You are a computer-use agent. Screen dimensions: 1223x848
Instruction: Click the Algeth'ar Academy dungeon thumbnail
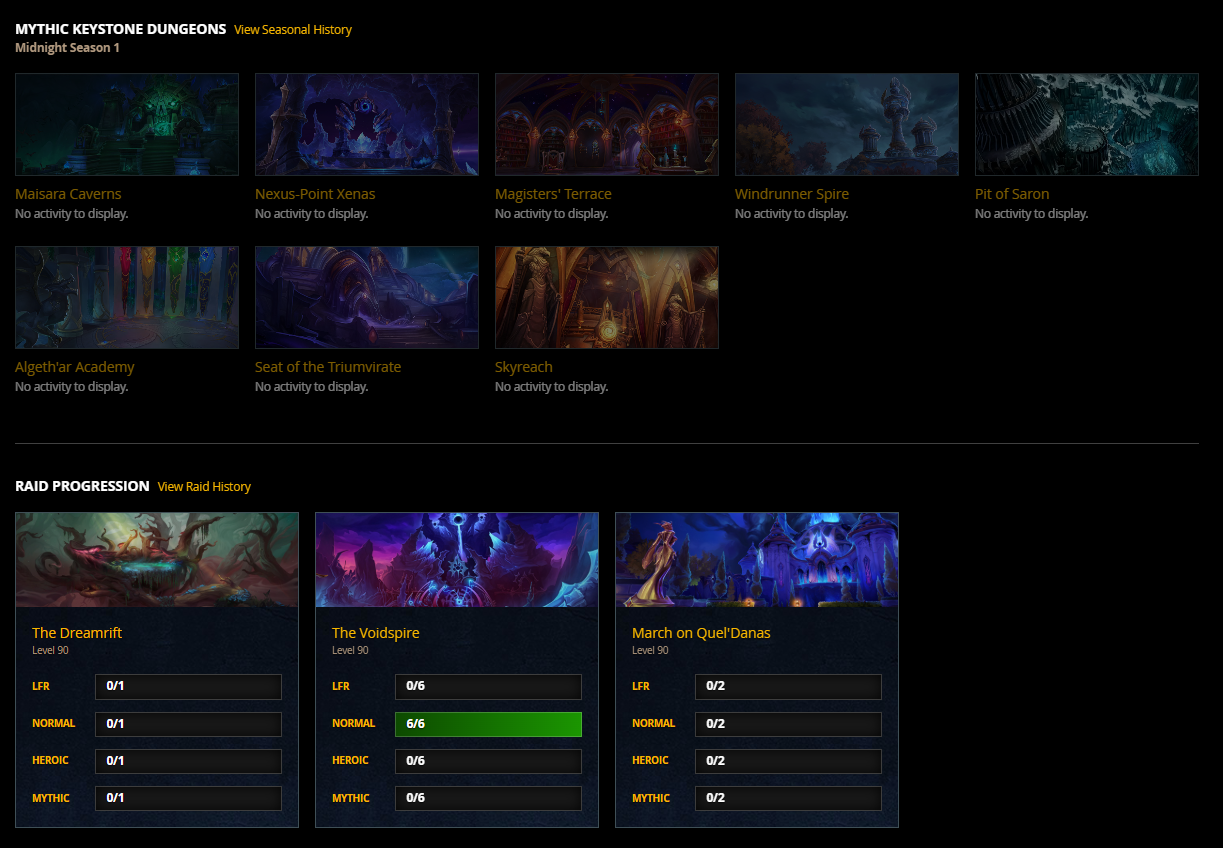coord(127,298)
